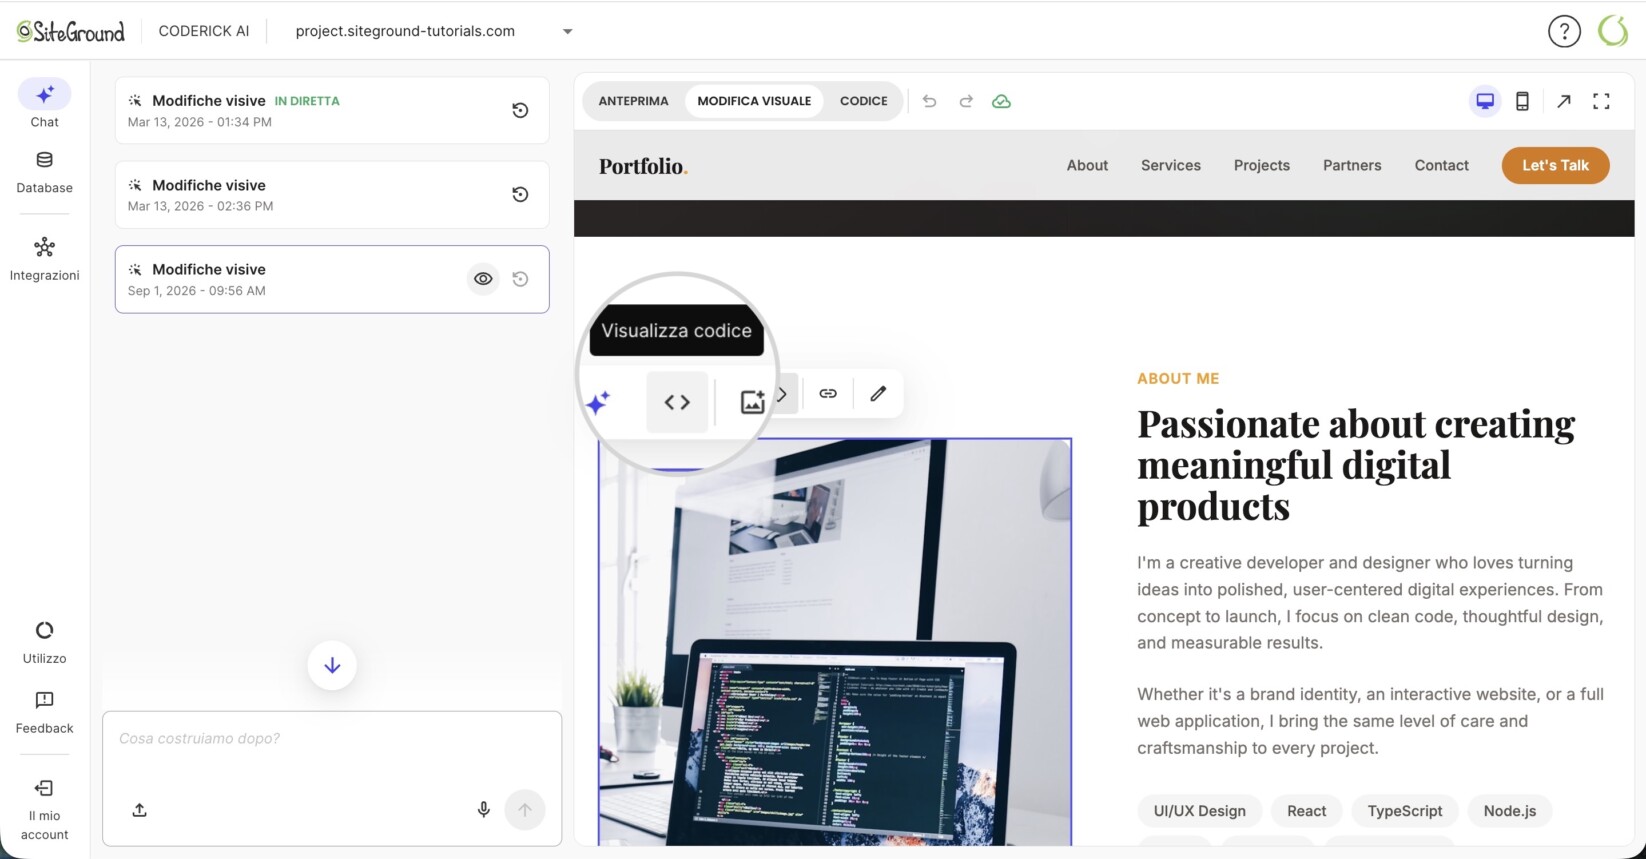Select the Modifiche visive entry from 02:36 PM
Image resolution: width=1646 pixels, height=859 pixels.
[332, 194]
